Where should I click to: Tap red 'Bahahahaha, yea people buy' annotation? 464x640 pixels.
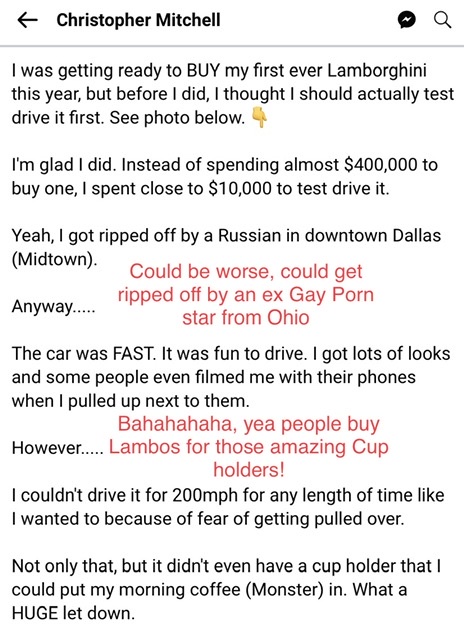pos(249,424)
